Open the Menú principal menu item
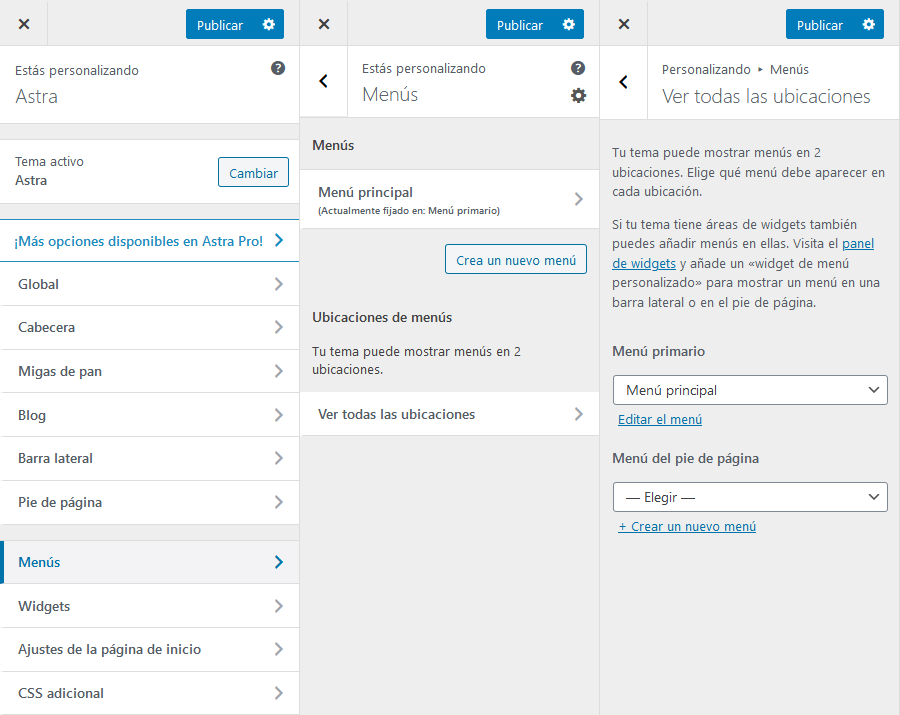 [450, 199]
